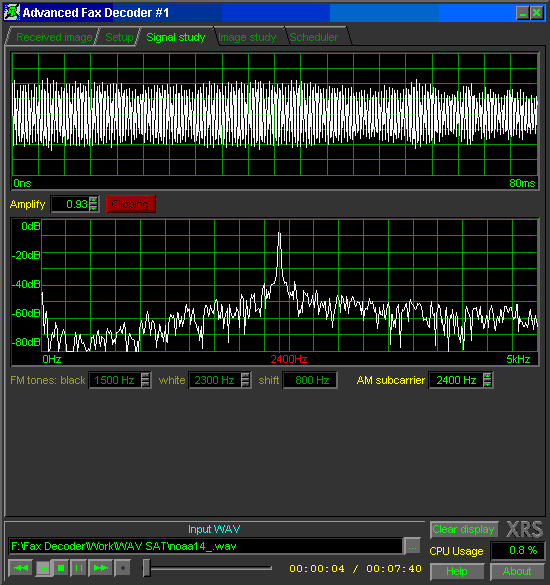Use the spinner on black tone 1500 Hz
550x585 pixels.
[x=146, y=380]
